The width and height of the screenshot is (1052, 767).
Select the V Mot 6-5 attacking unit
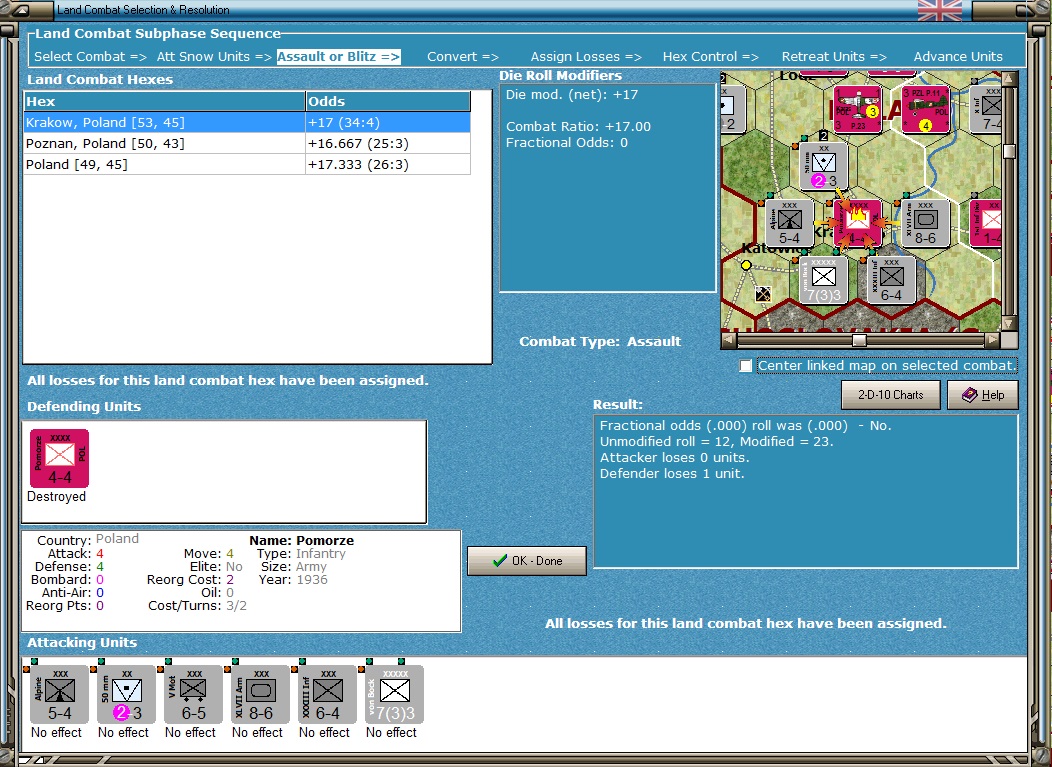click(193, 694)
